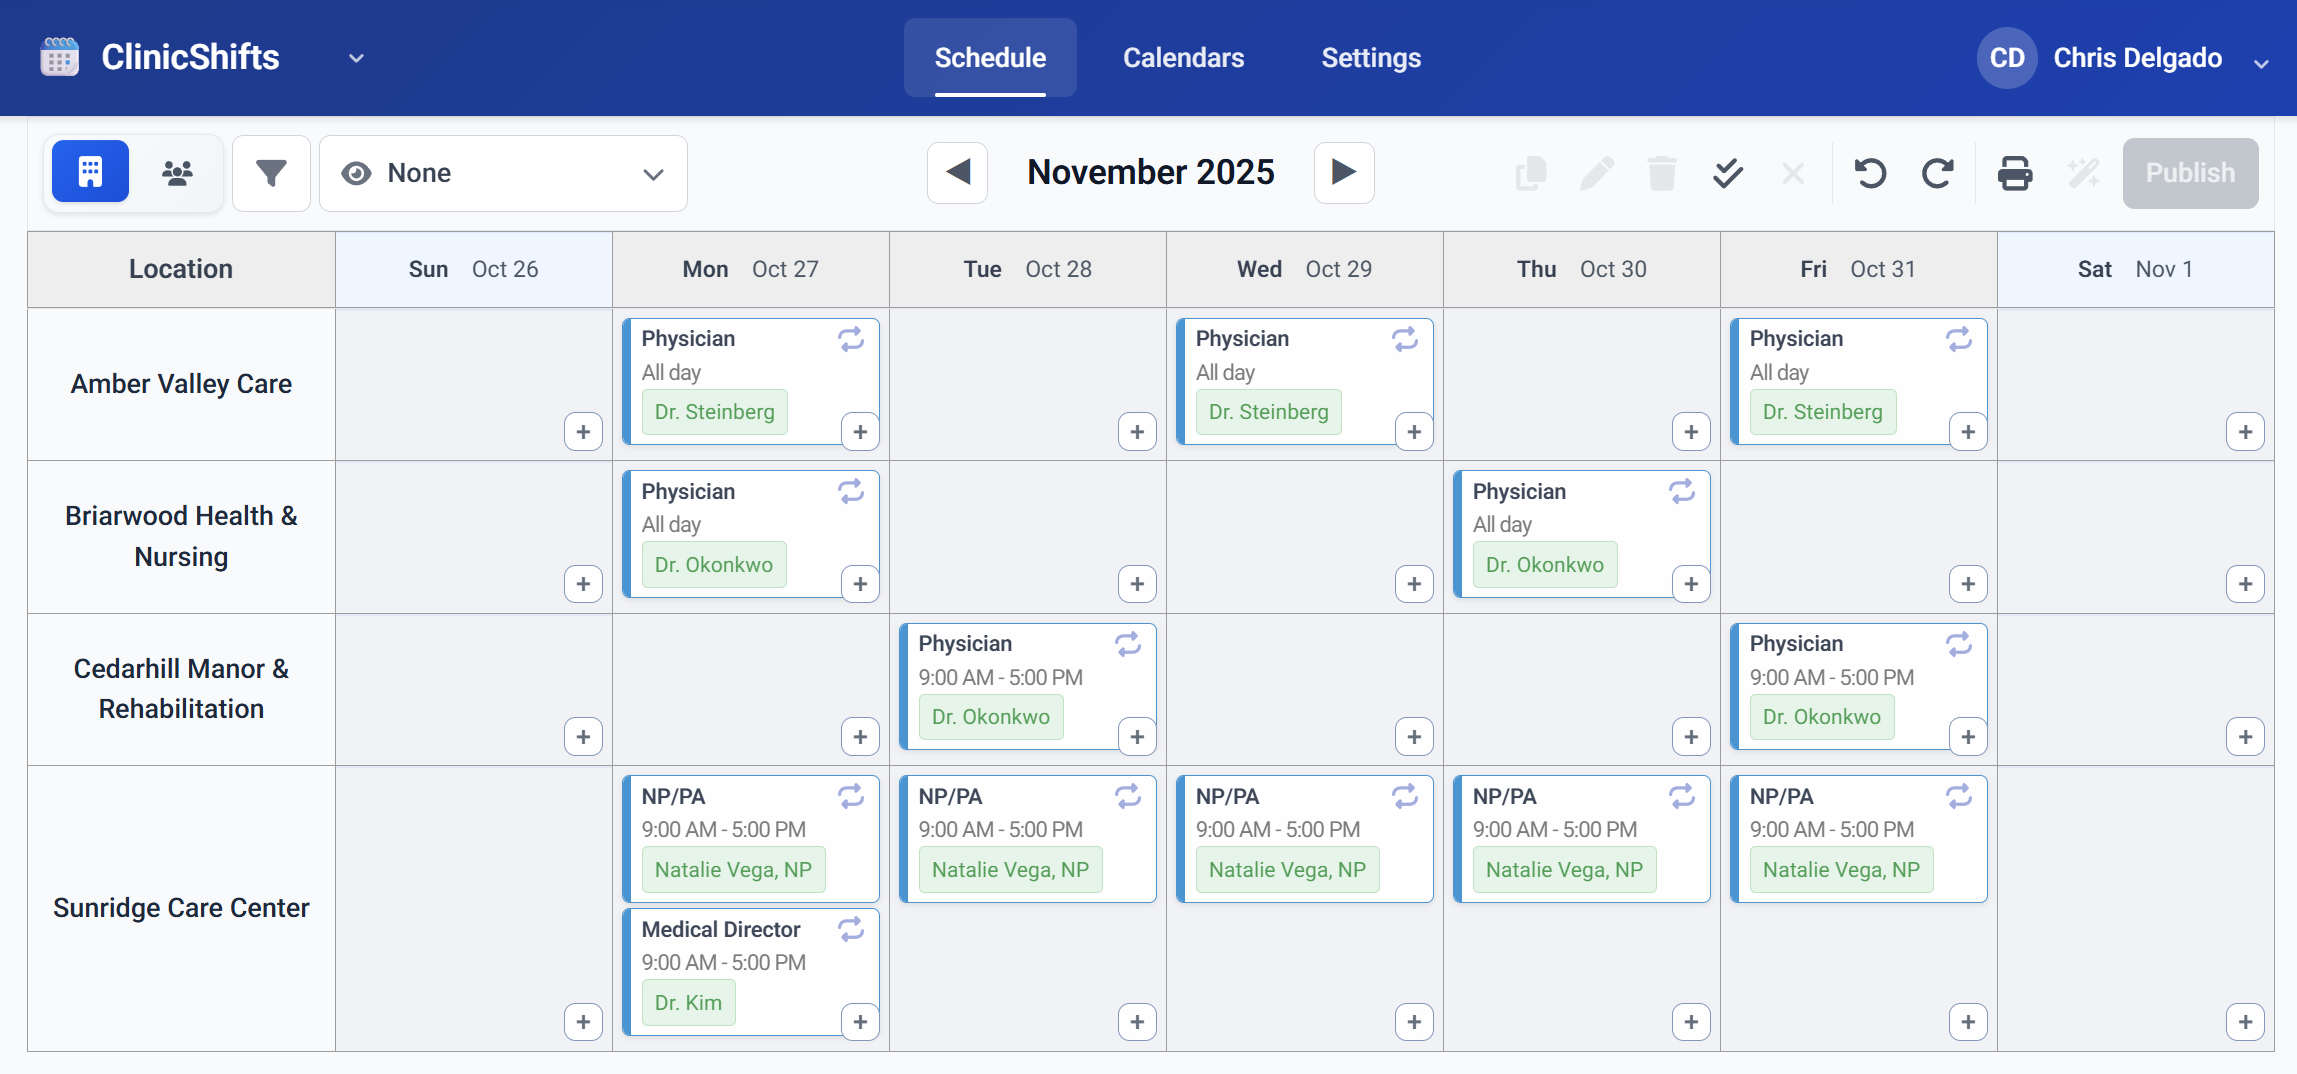Print the schedule using printer icon
2297x1074 pixels.
[x=2014, y=173]
